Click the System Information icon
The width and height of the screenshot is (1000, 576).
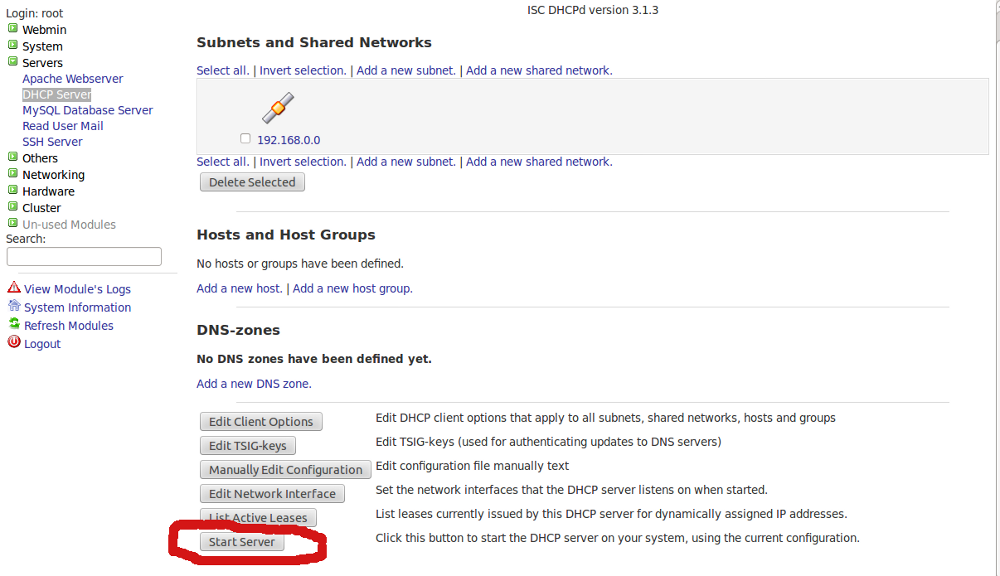[x=14, y=306]
